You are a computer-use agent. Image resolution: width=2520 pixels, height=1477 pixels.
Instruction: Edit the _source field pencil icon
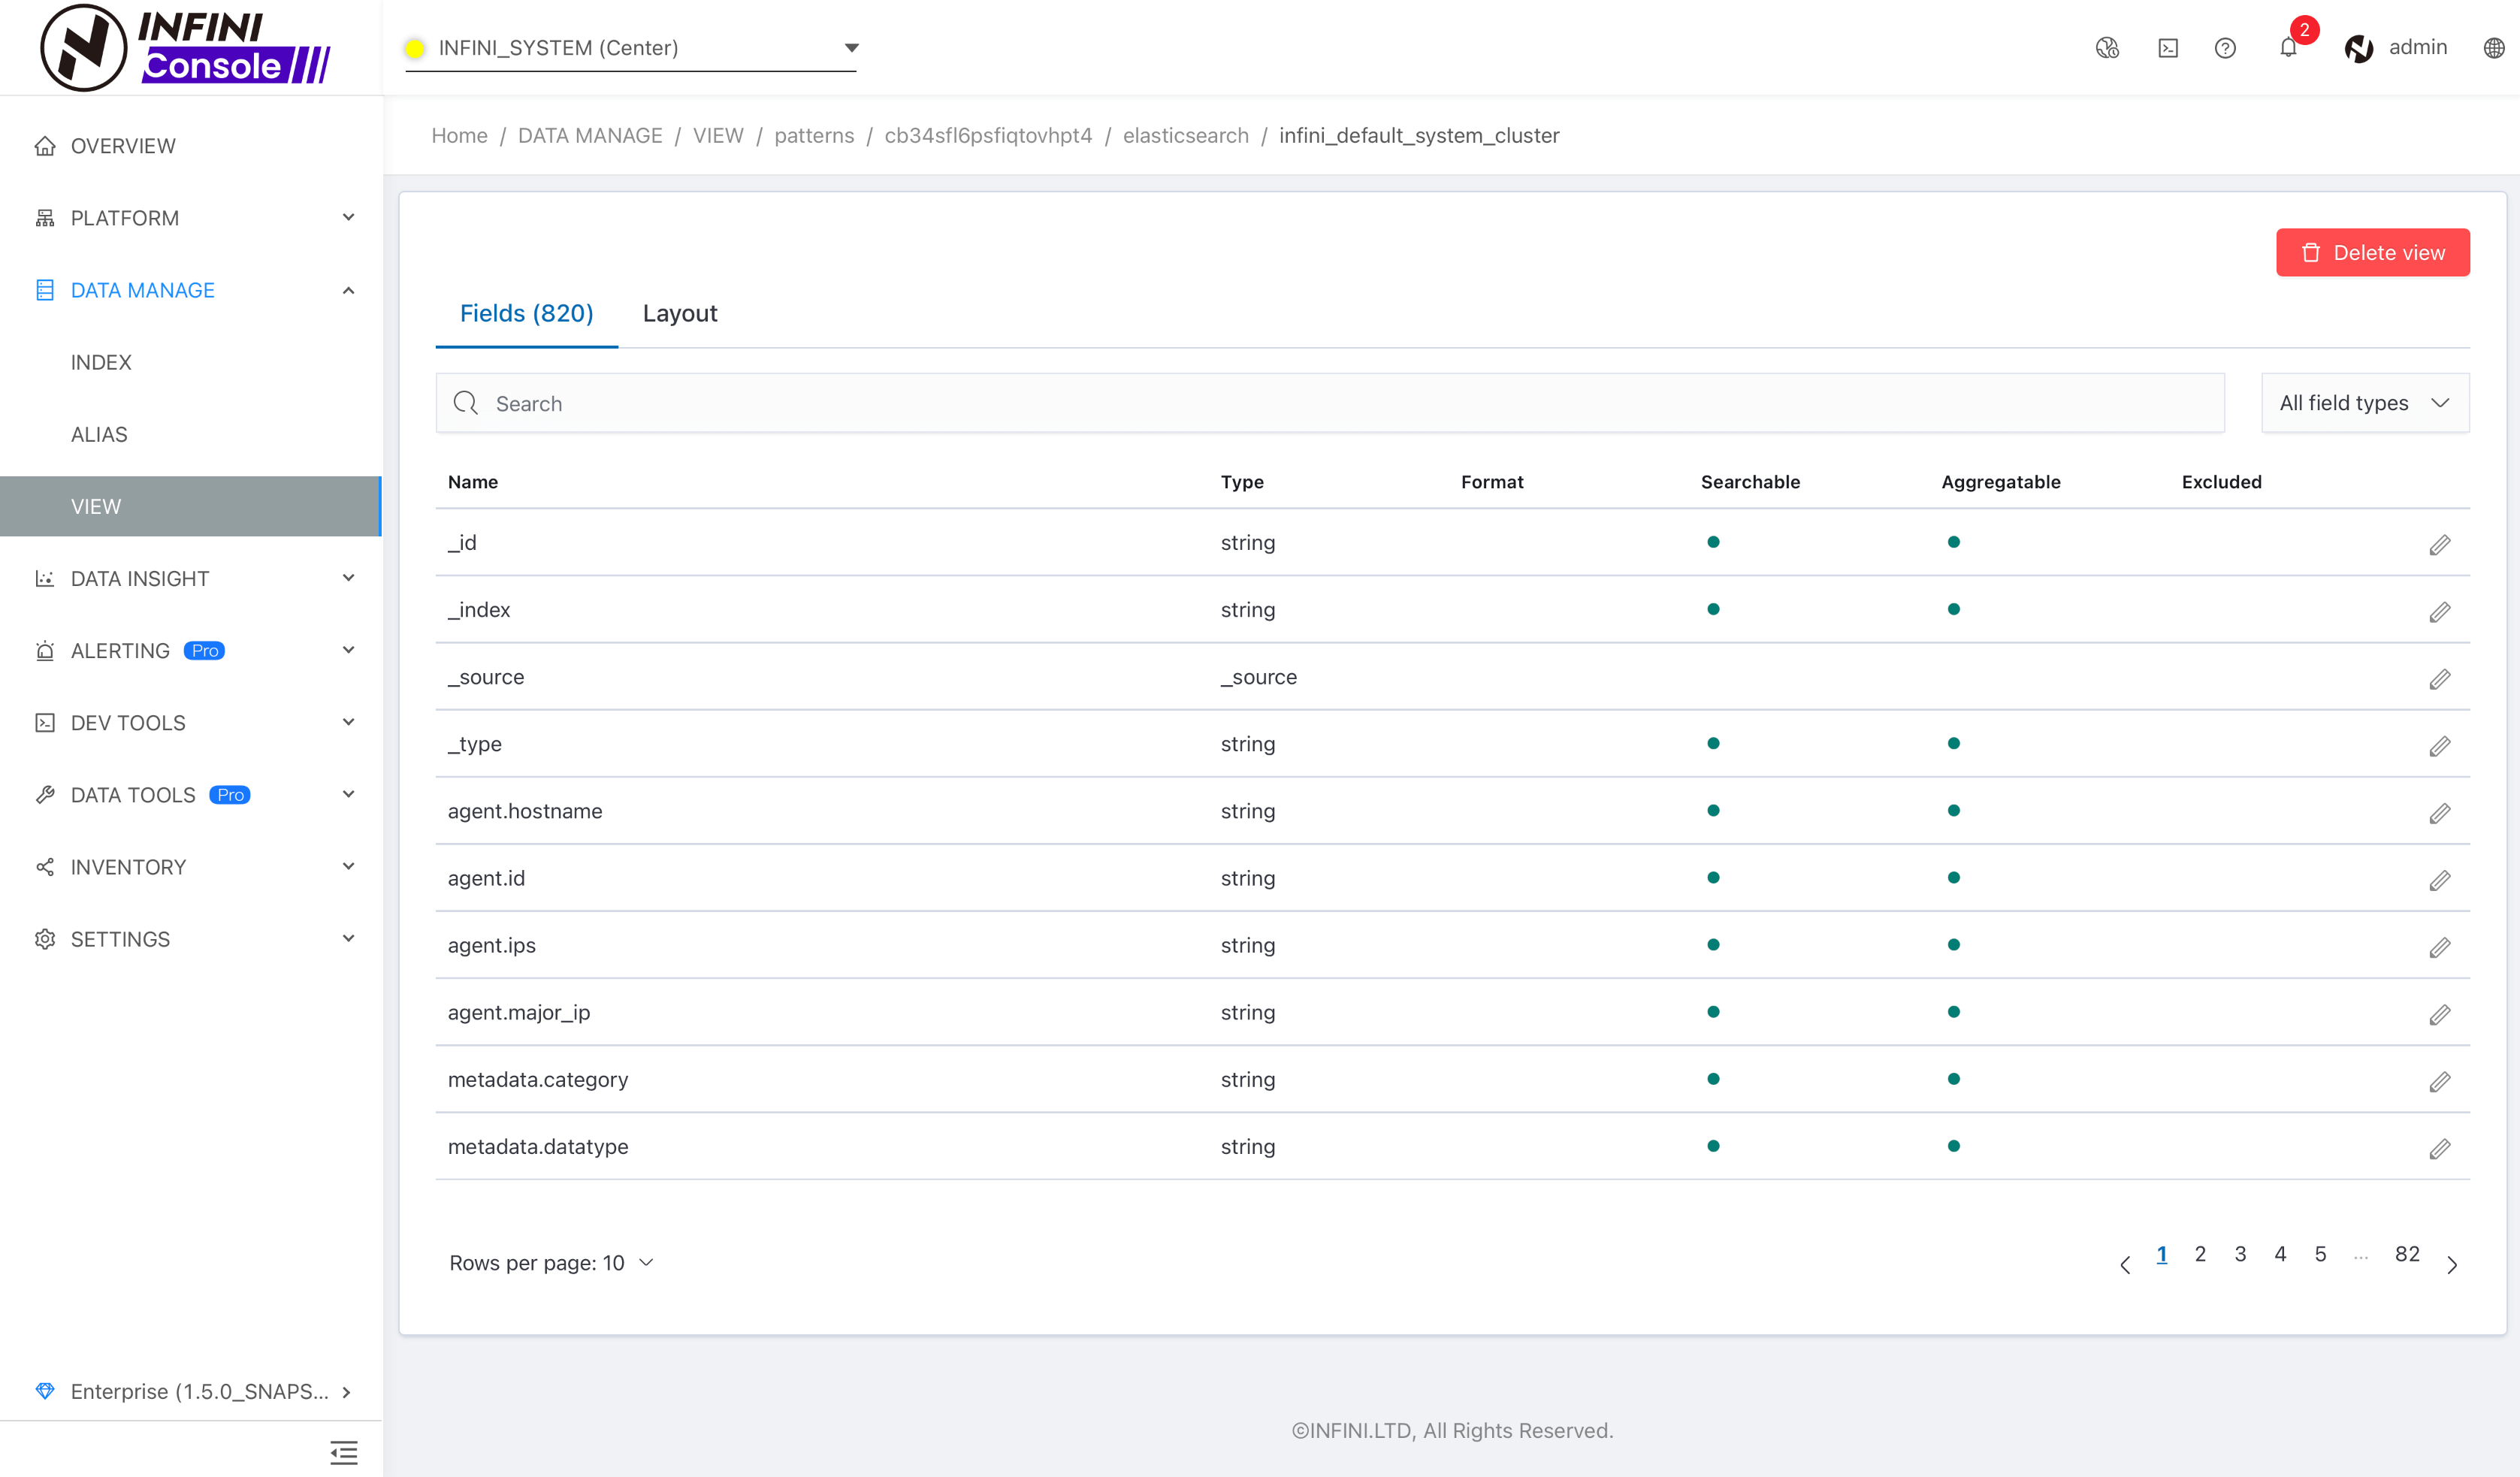[2440, 679]
